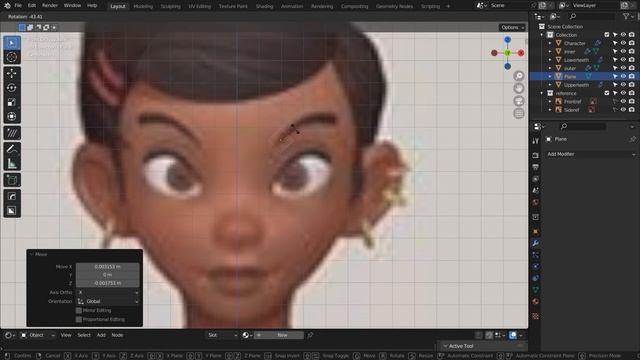Open the Scene properties tab
The width and height of the screenshot is (640, 360).
[536, 191]
